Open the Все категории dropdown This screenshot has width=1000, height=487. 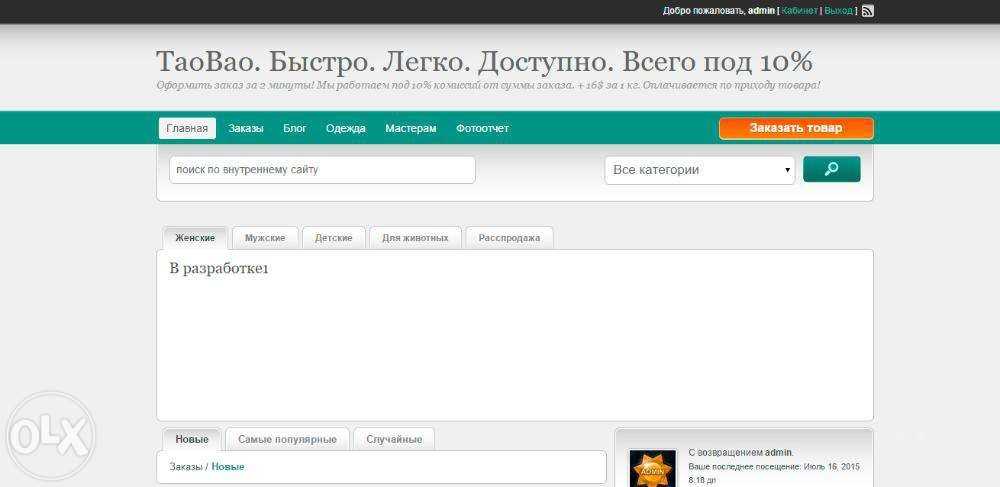click(700, 170)
